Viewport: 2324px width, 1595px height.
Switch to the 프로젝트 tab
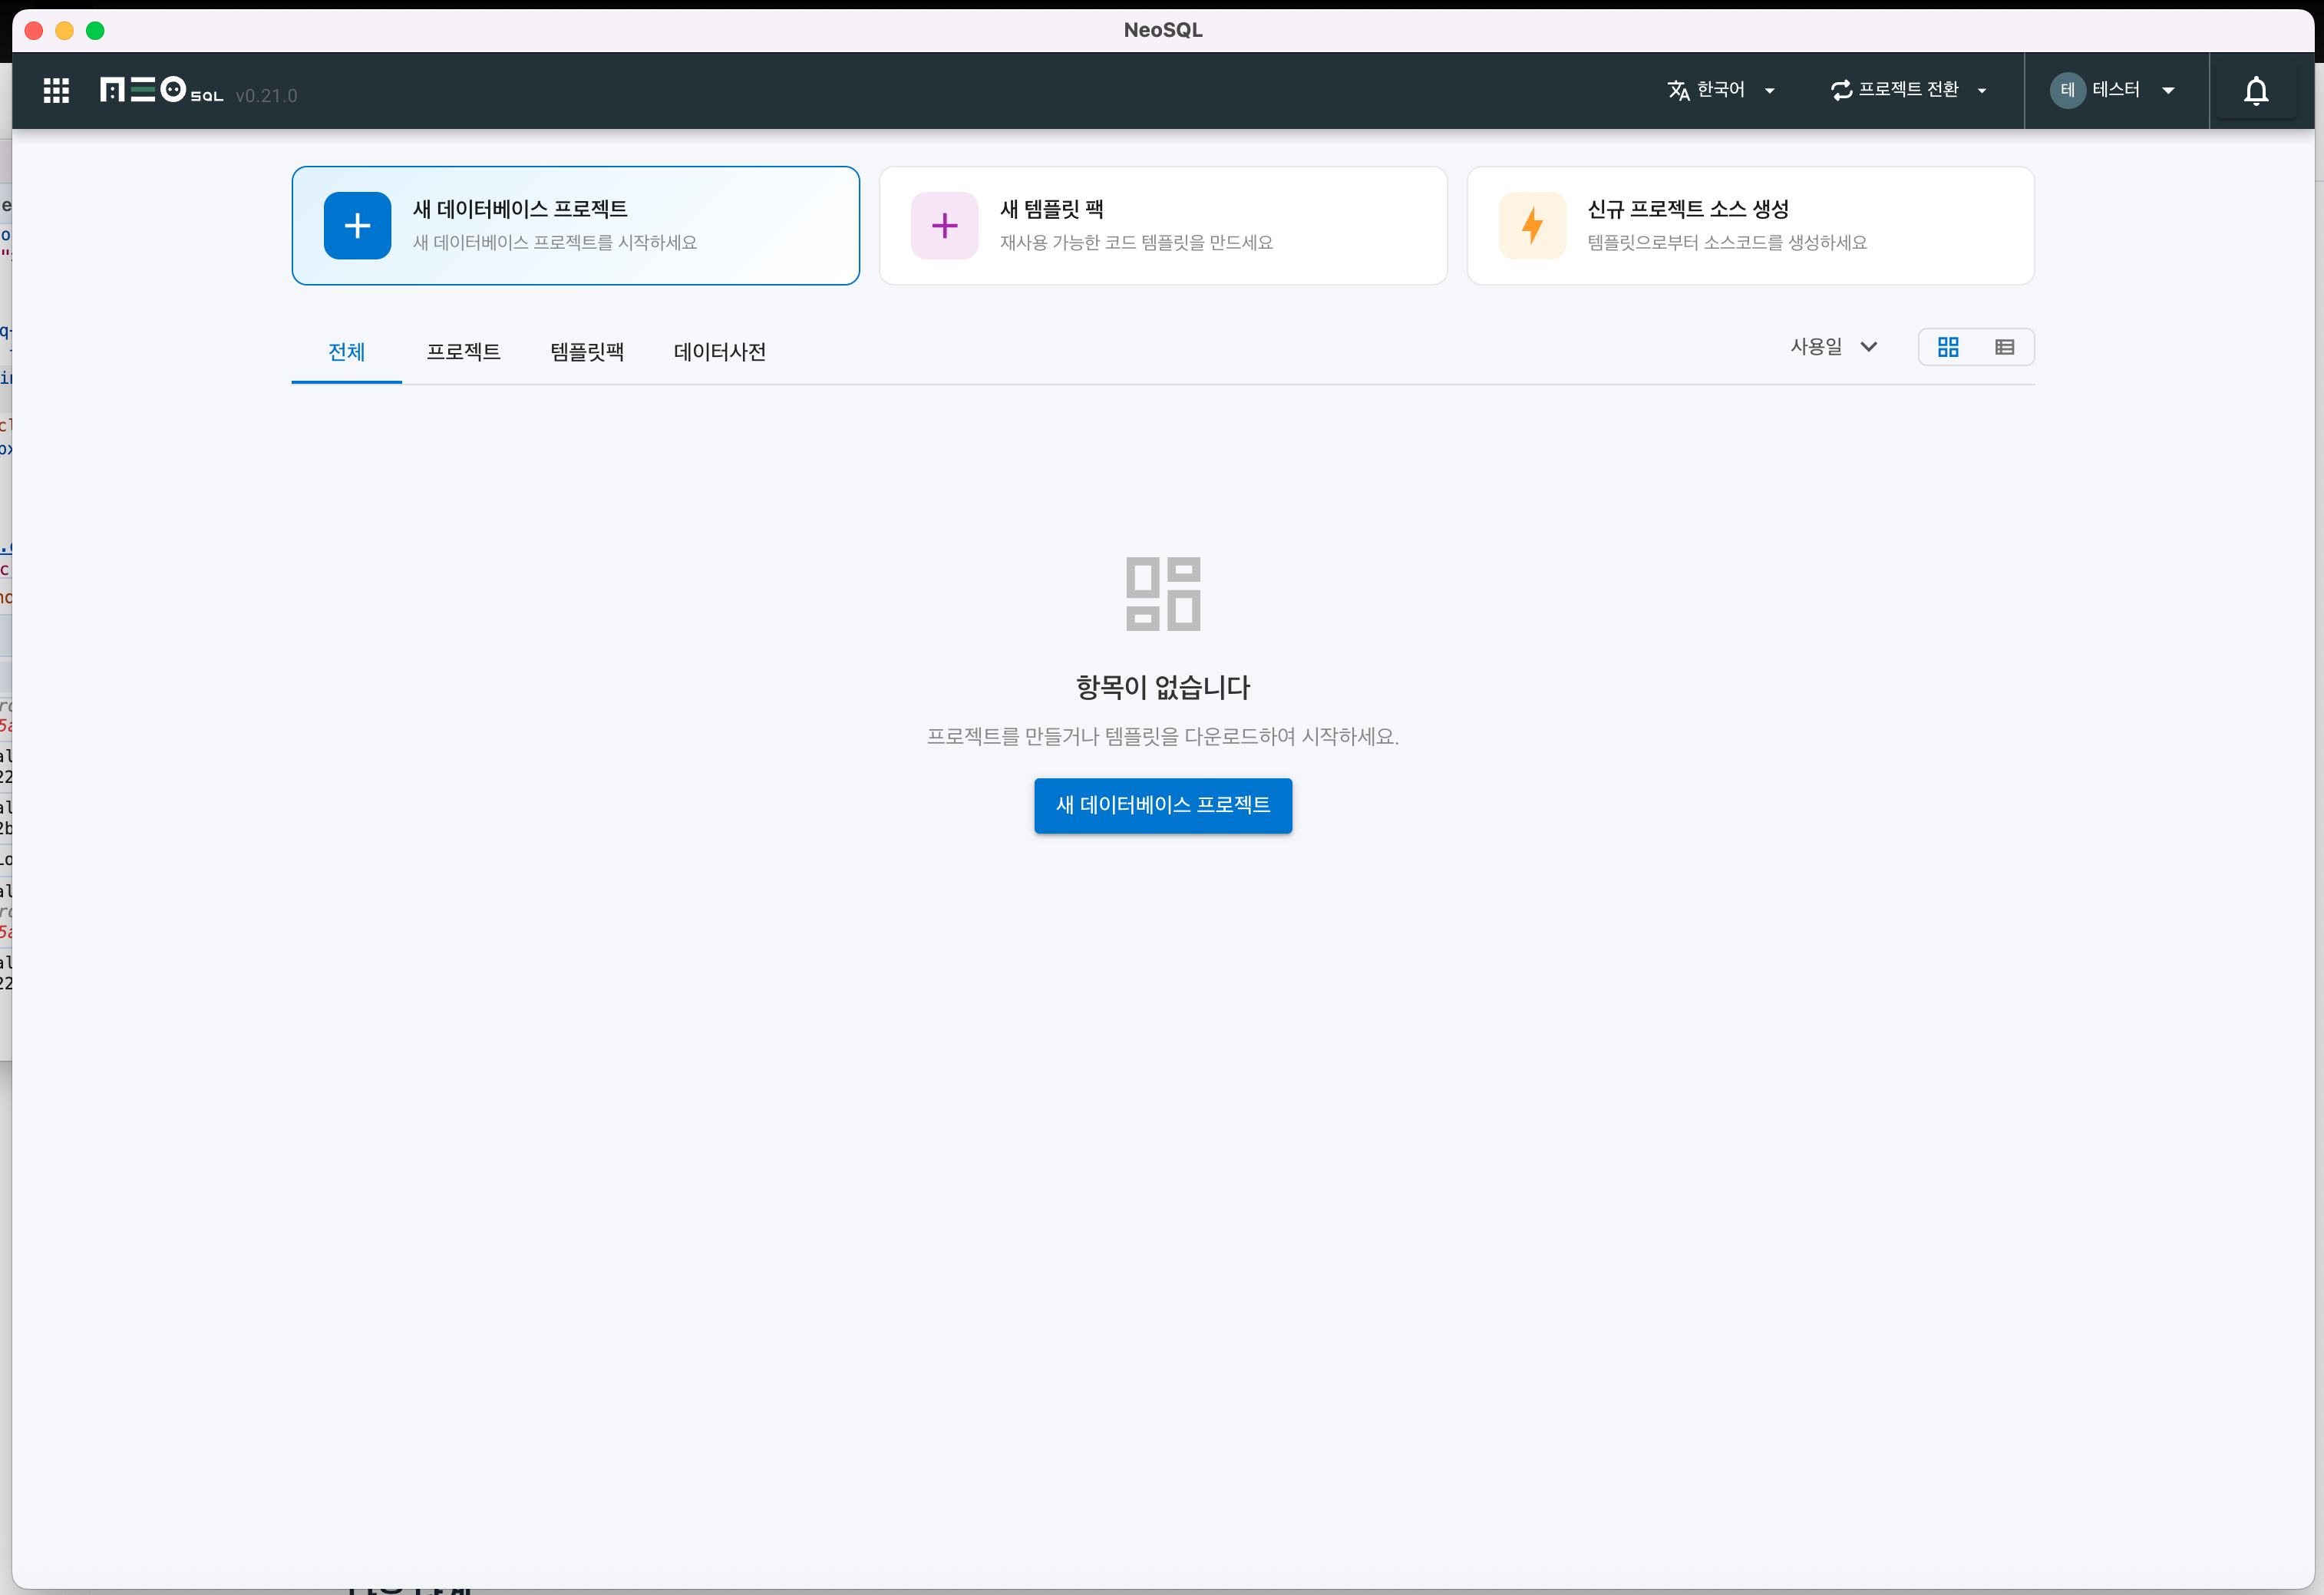463,352
